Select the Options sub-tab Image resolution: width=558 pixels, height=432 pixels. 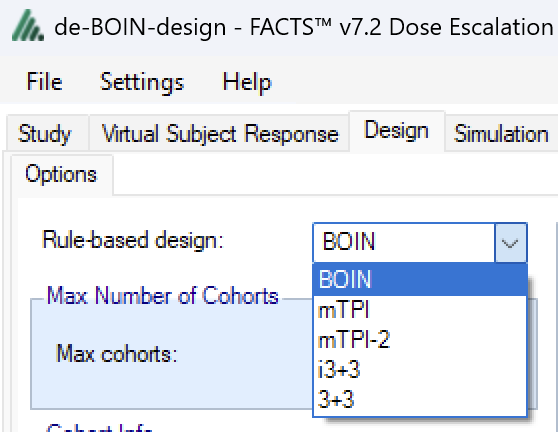61,174
